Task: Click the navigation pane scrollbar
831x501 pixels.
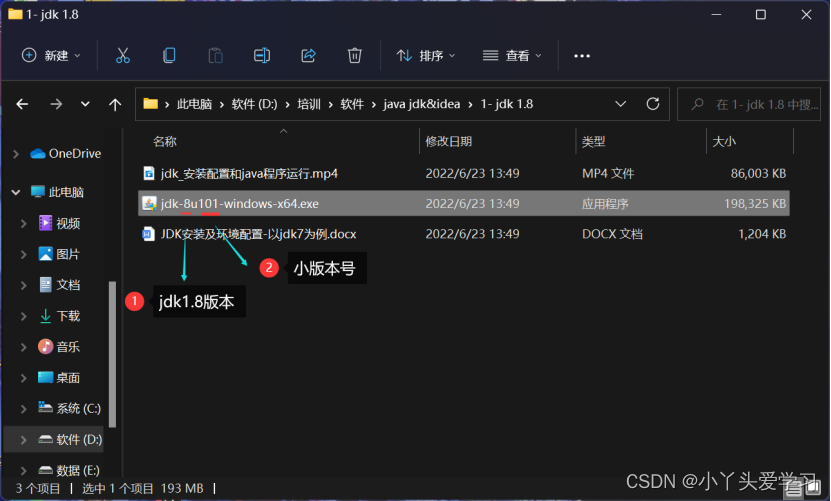Action: tap(112, 354)
